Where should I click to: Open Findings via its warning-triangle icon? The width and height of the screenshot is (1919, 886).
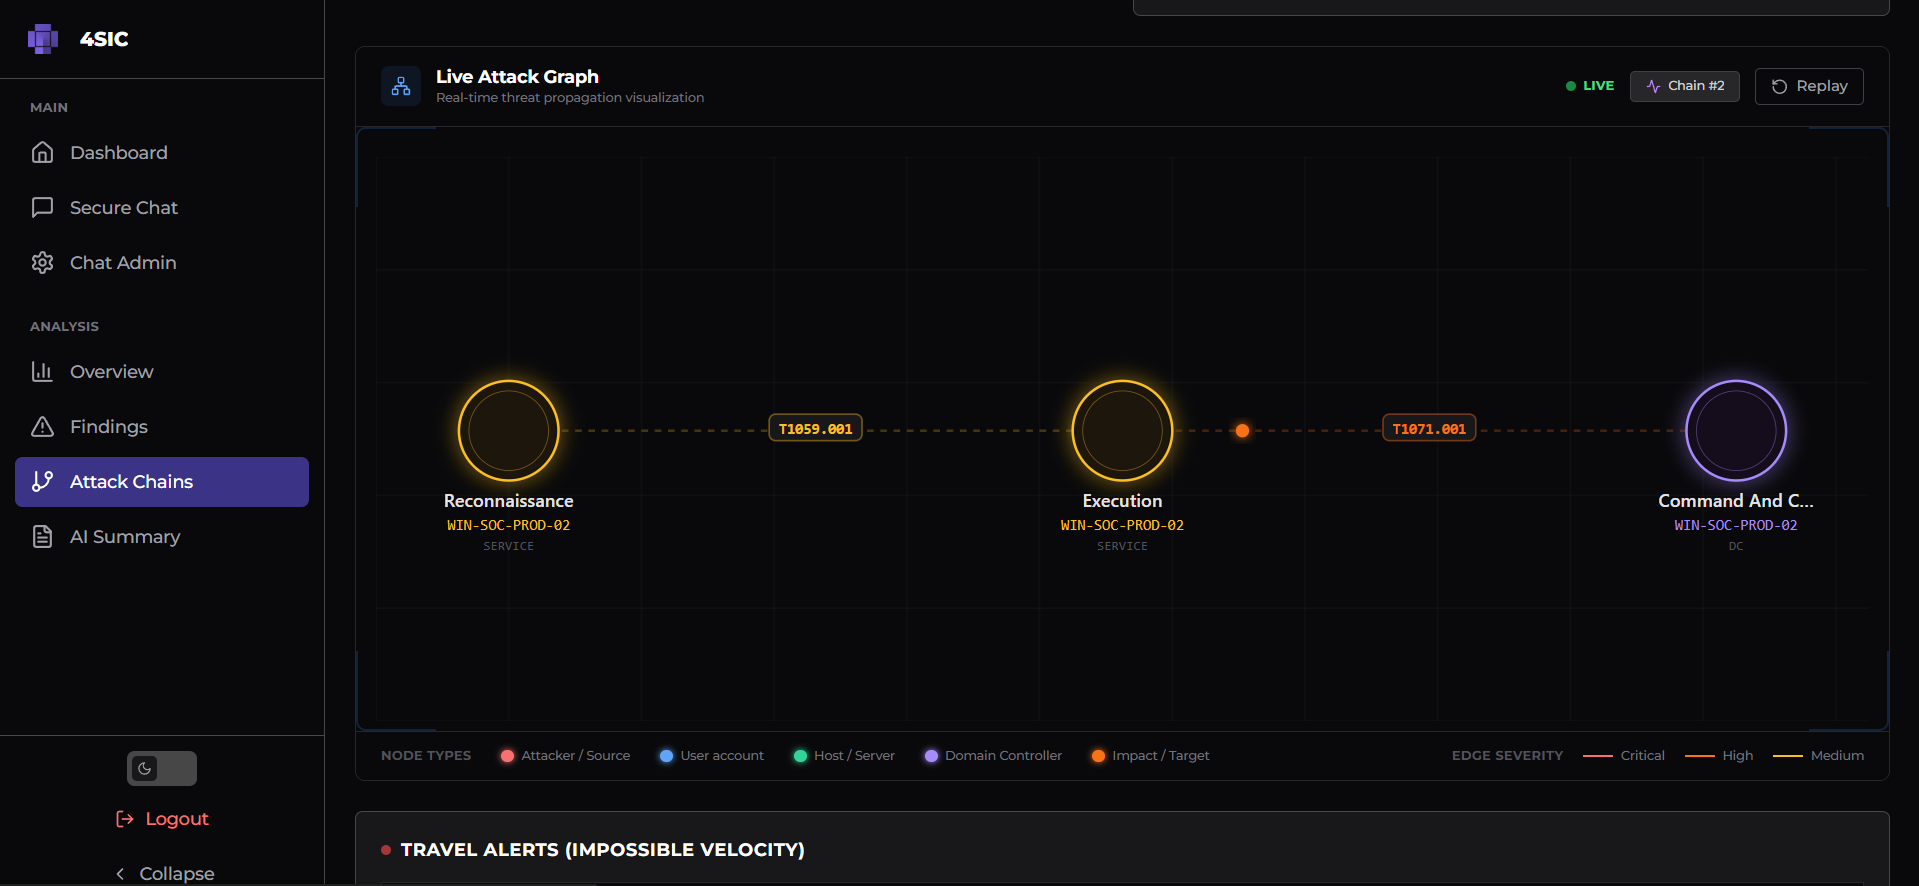pyautogui.click(x=42, y=426)
